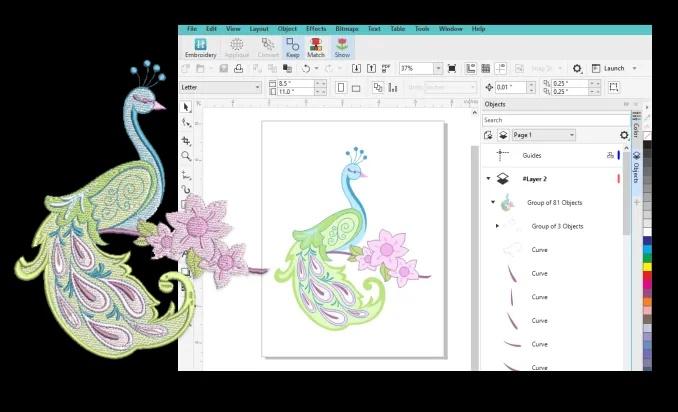678x412 pixels.
Task: Click the Embroidery toolbar button
Action: click(200, 47)
